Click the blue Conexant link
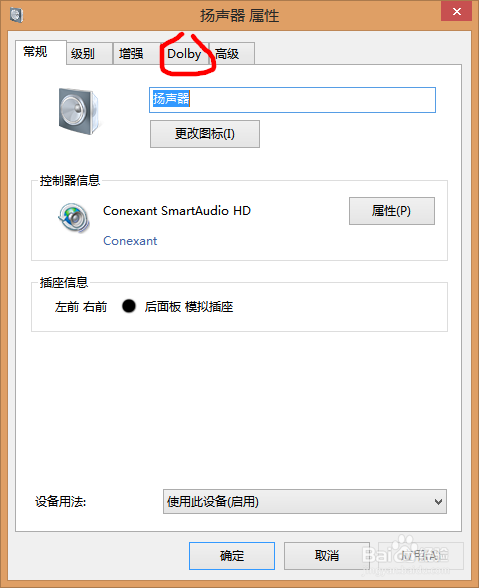The width and height of the screenshot is (479, 588). click(130, 241)
